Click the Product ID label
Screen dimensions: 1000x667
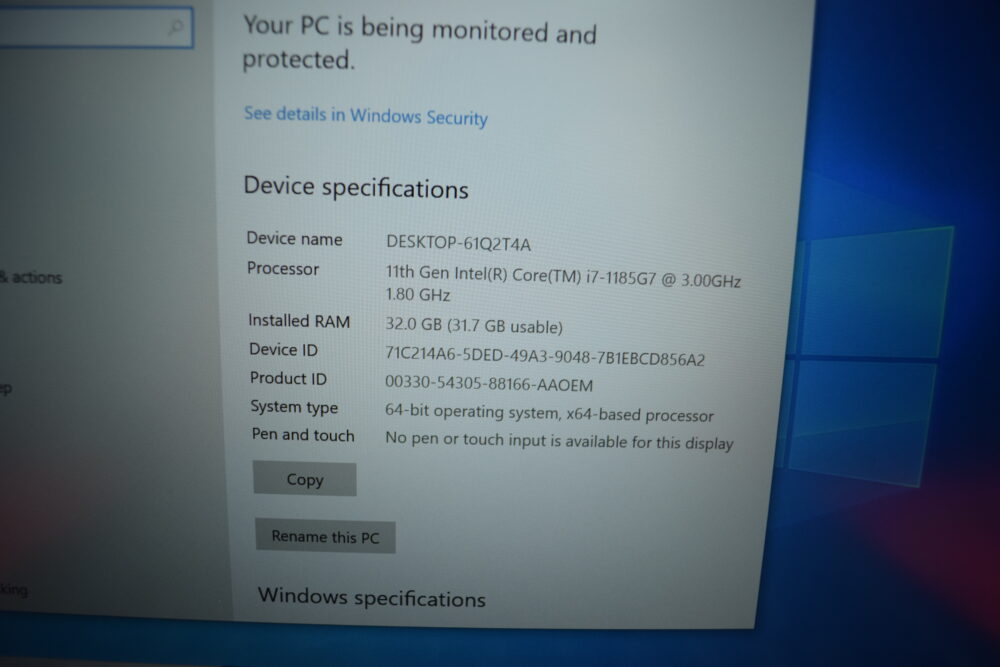pos(288,378)
